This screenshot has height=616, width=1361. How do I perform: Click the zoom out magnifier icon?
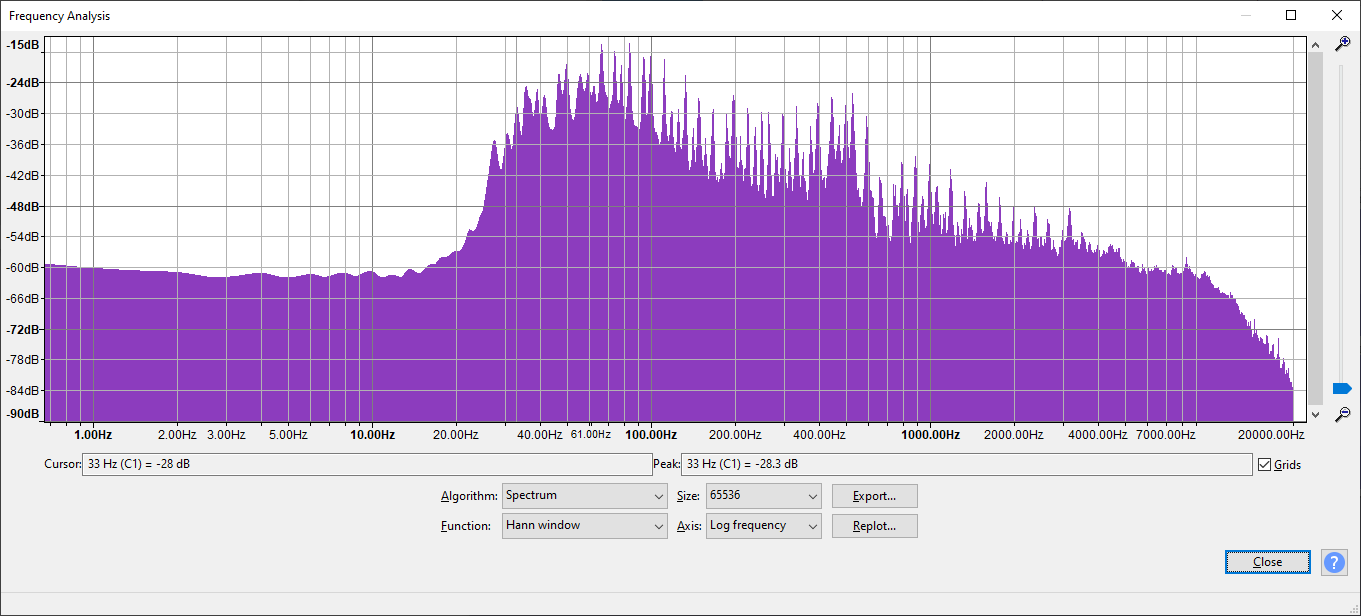1343,413
